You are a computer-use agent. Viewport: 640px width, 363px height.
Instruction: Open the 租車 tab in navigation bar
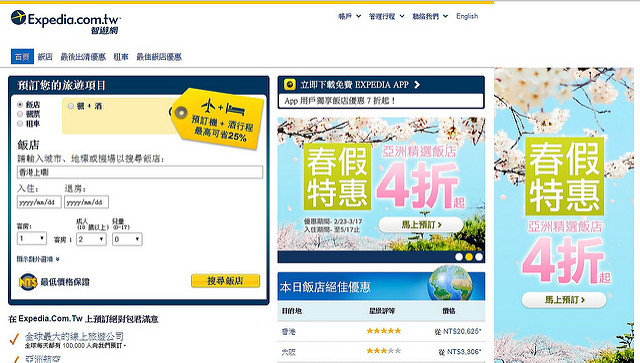pos(121,57)
